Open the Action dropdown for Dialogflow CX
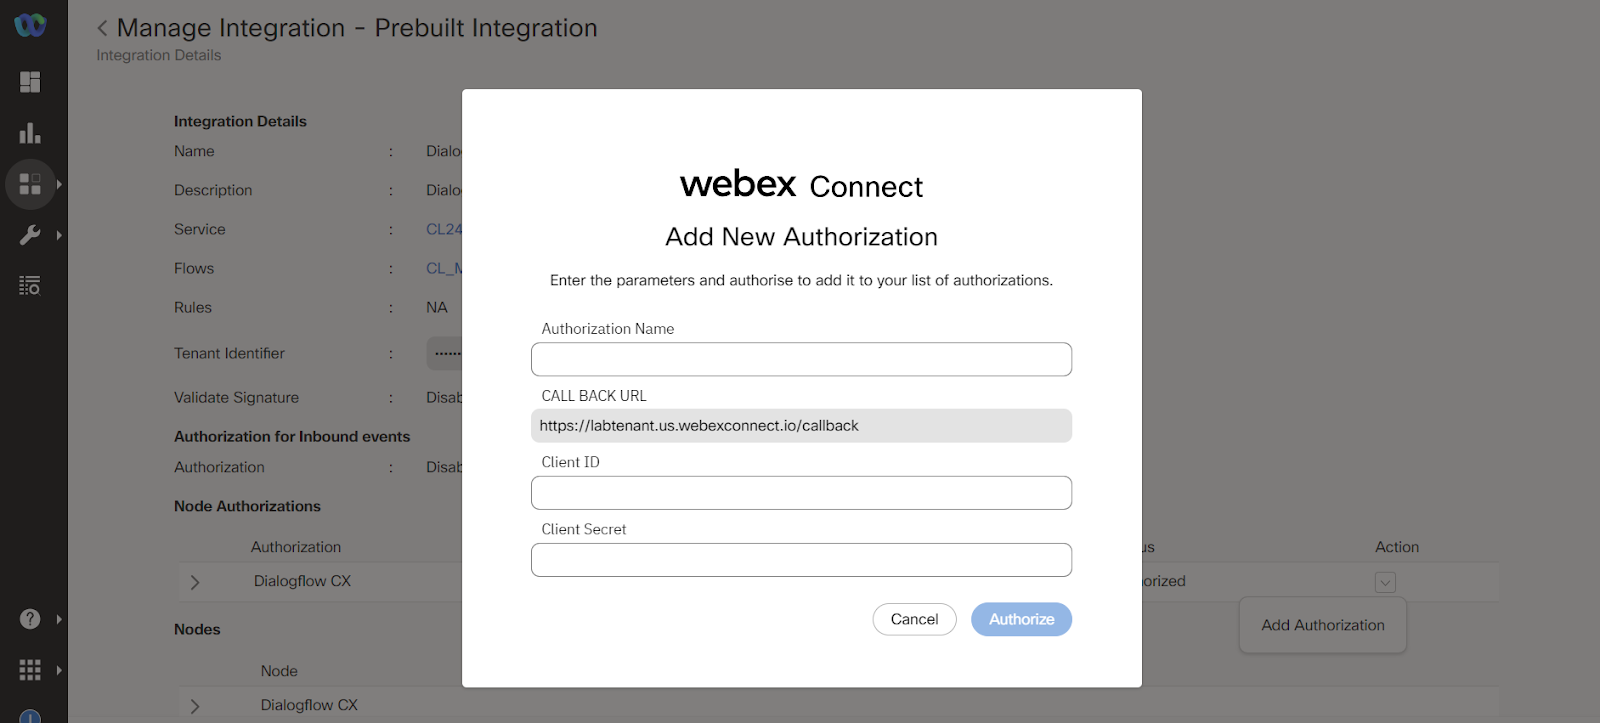1600x723 pixels. [x=1385, y=582]
